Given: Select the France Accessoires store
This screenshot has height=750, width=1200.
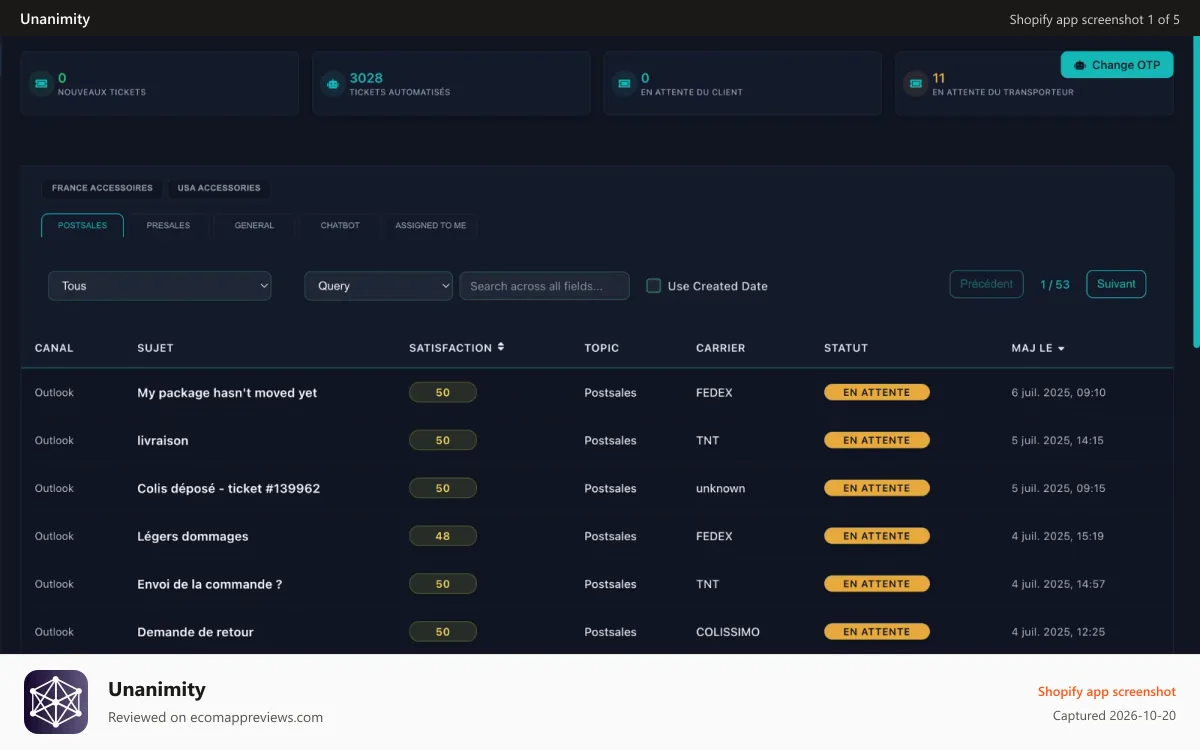Looking at the screenshot, I should point(102,188).
